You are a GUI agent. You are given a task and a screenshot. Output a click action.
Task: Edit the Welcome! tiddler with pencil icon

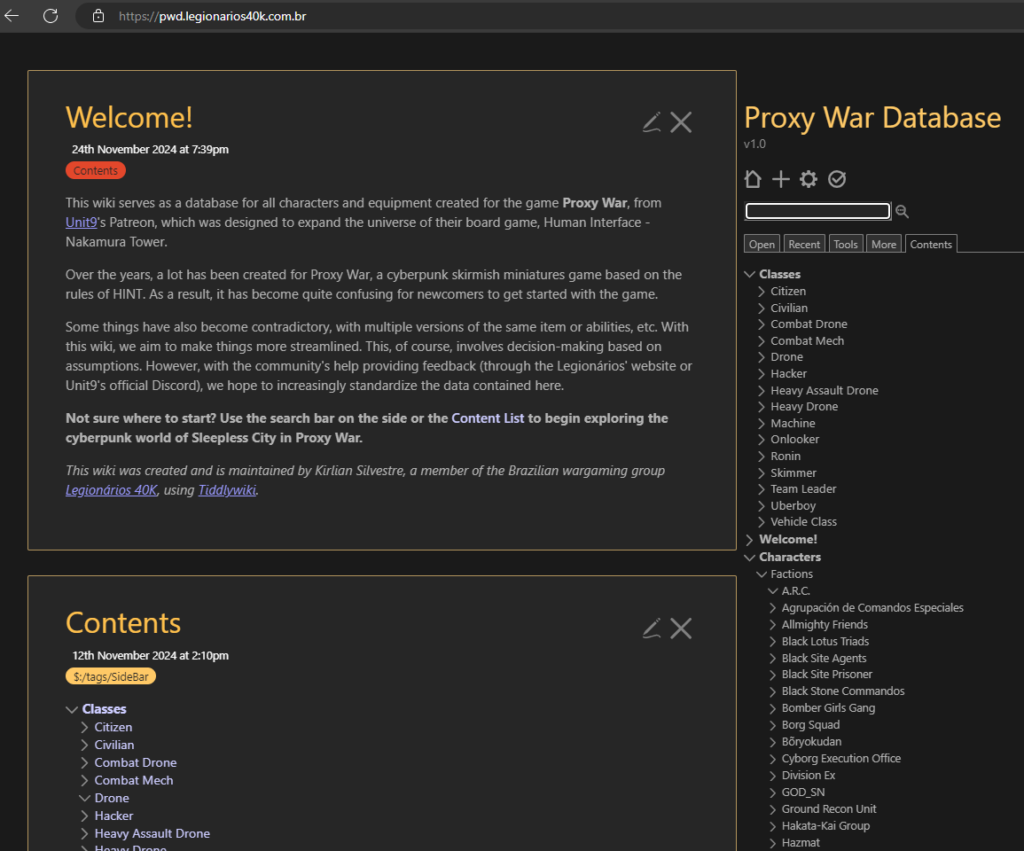click(652, 122)
